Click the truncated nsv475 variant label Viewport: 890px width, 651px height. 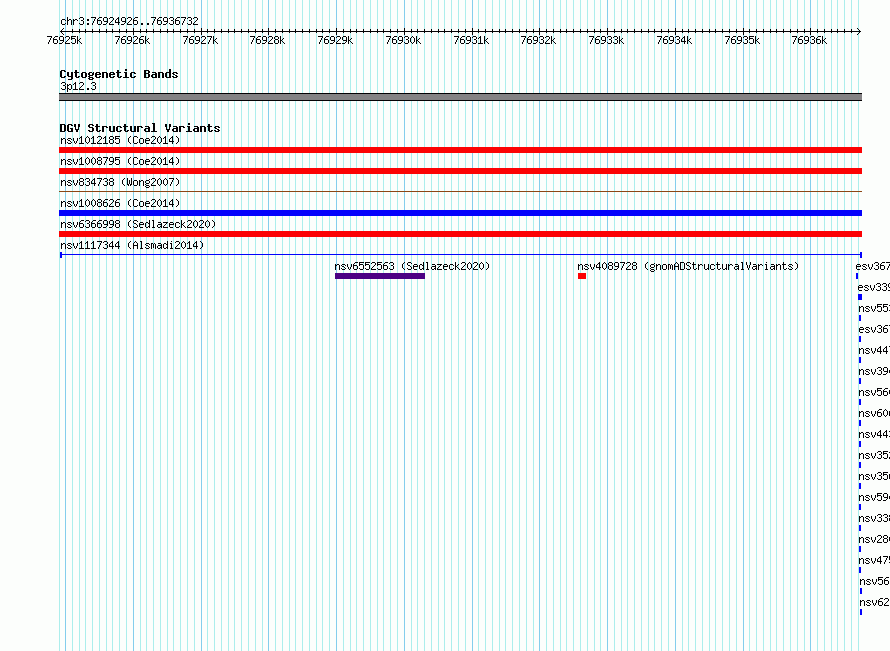(874, 560)
